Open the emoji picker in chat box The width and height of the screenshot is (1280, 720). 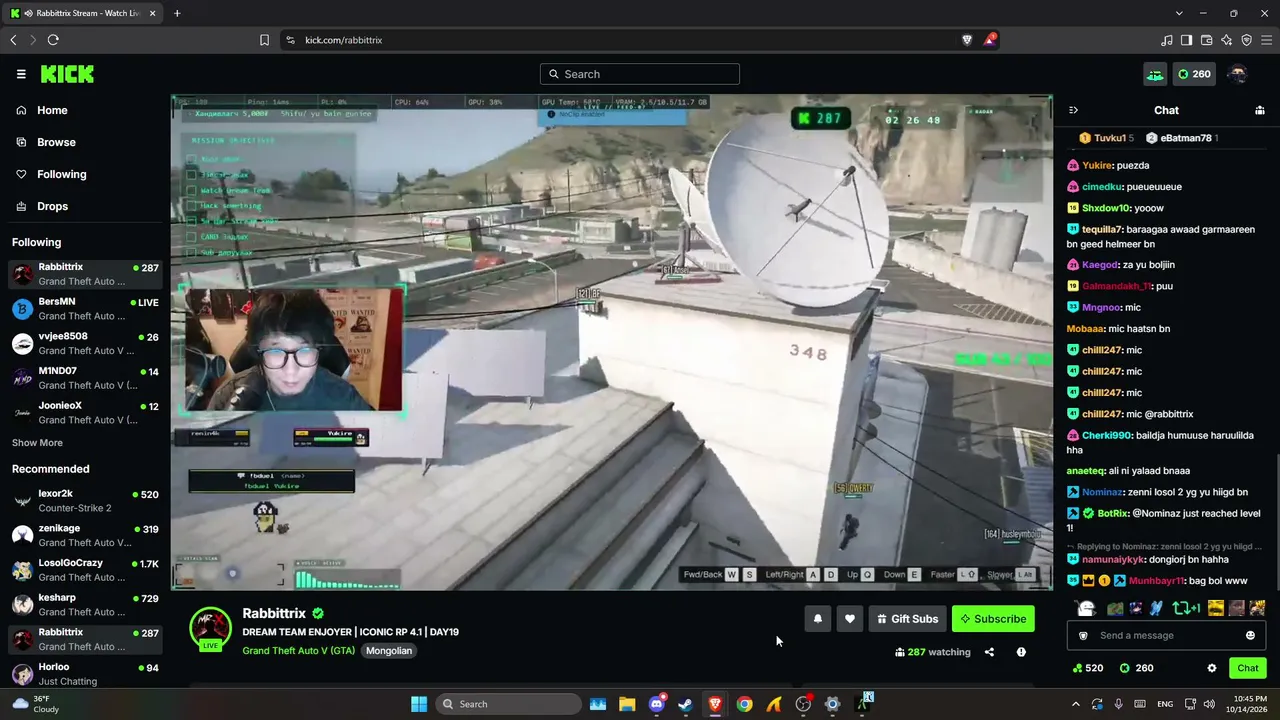tap(1250, 635)
